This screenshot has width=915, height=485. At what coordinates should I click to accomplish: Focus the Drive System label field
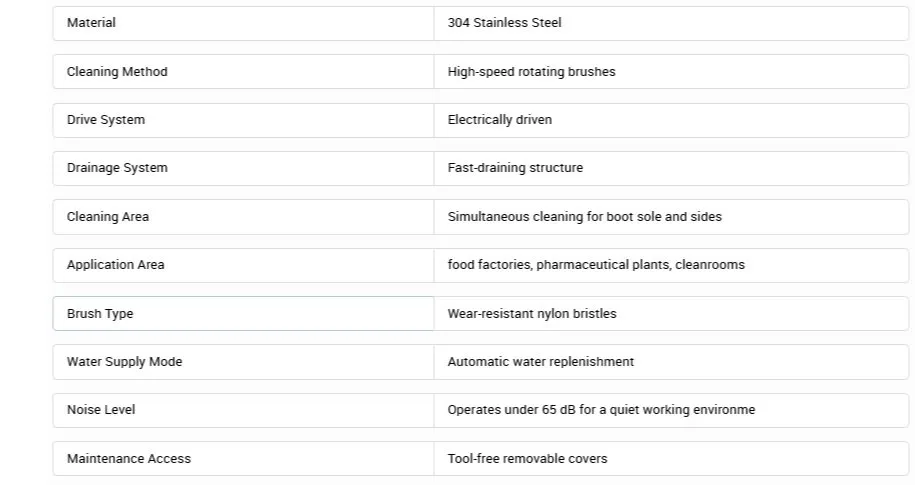[x=243, y=120]
